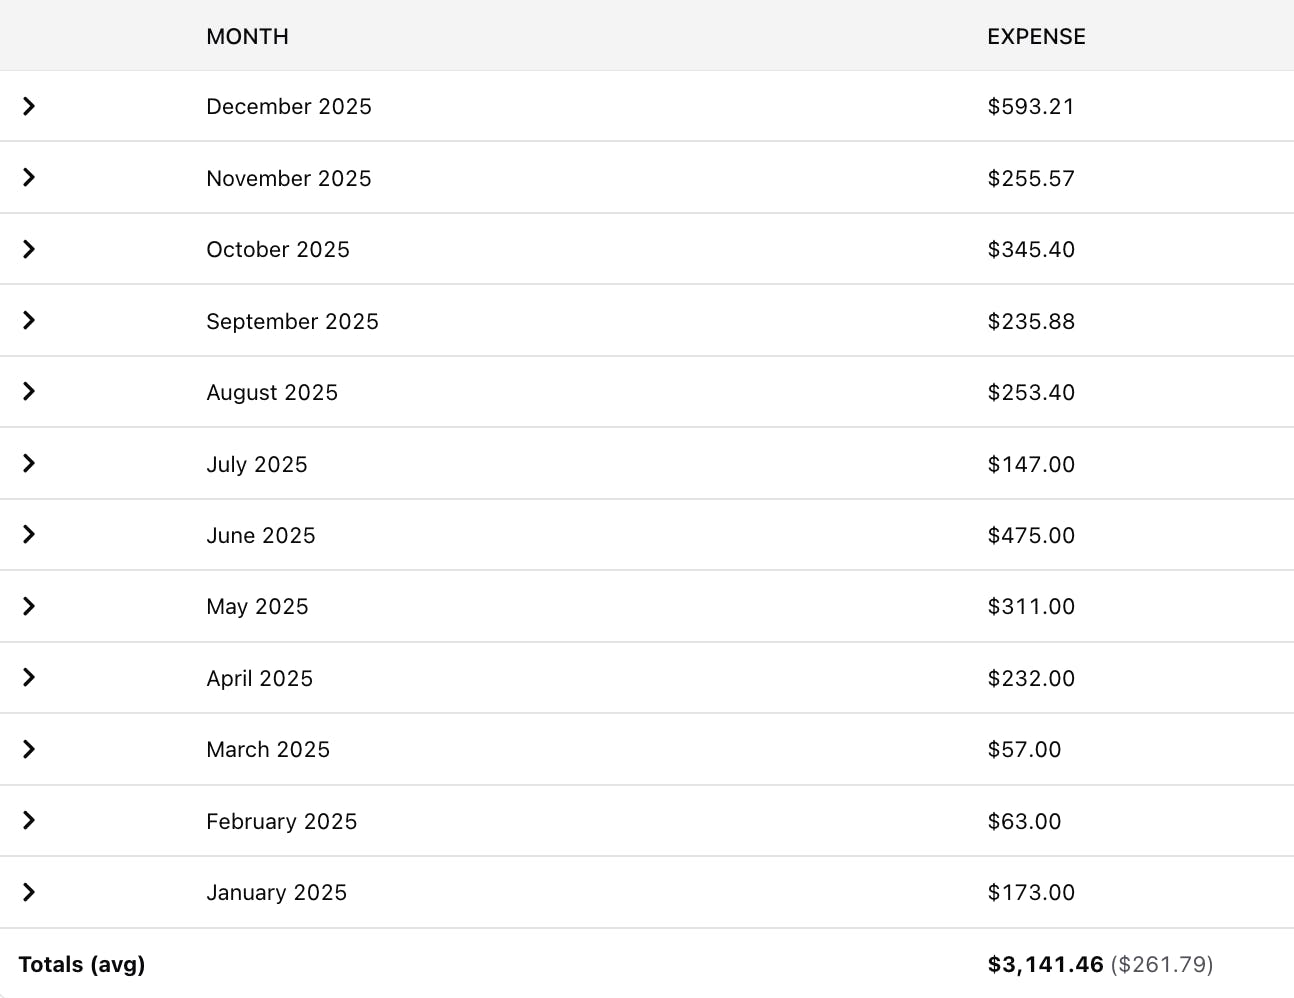Image resolution: width=1294 pixels, height=998 pixels.
Task: Expand October 2025 expense details
Action: [29, 249]
